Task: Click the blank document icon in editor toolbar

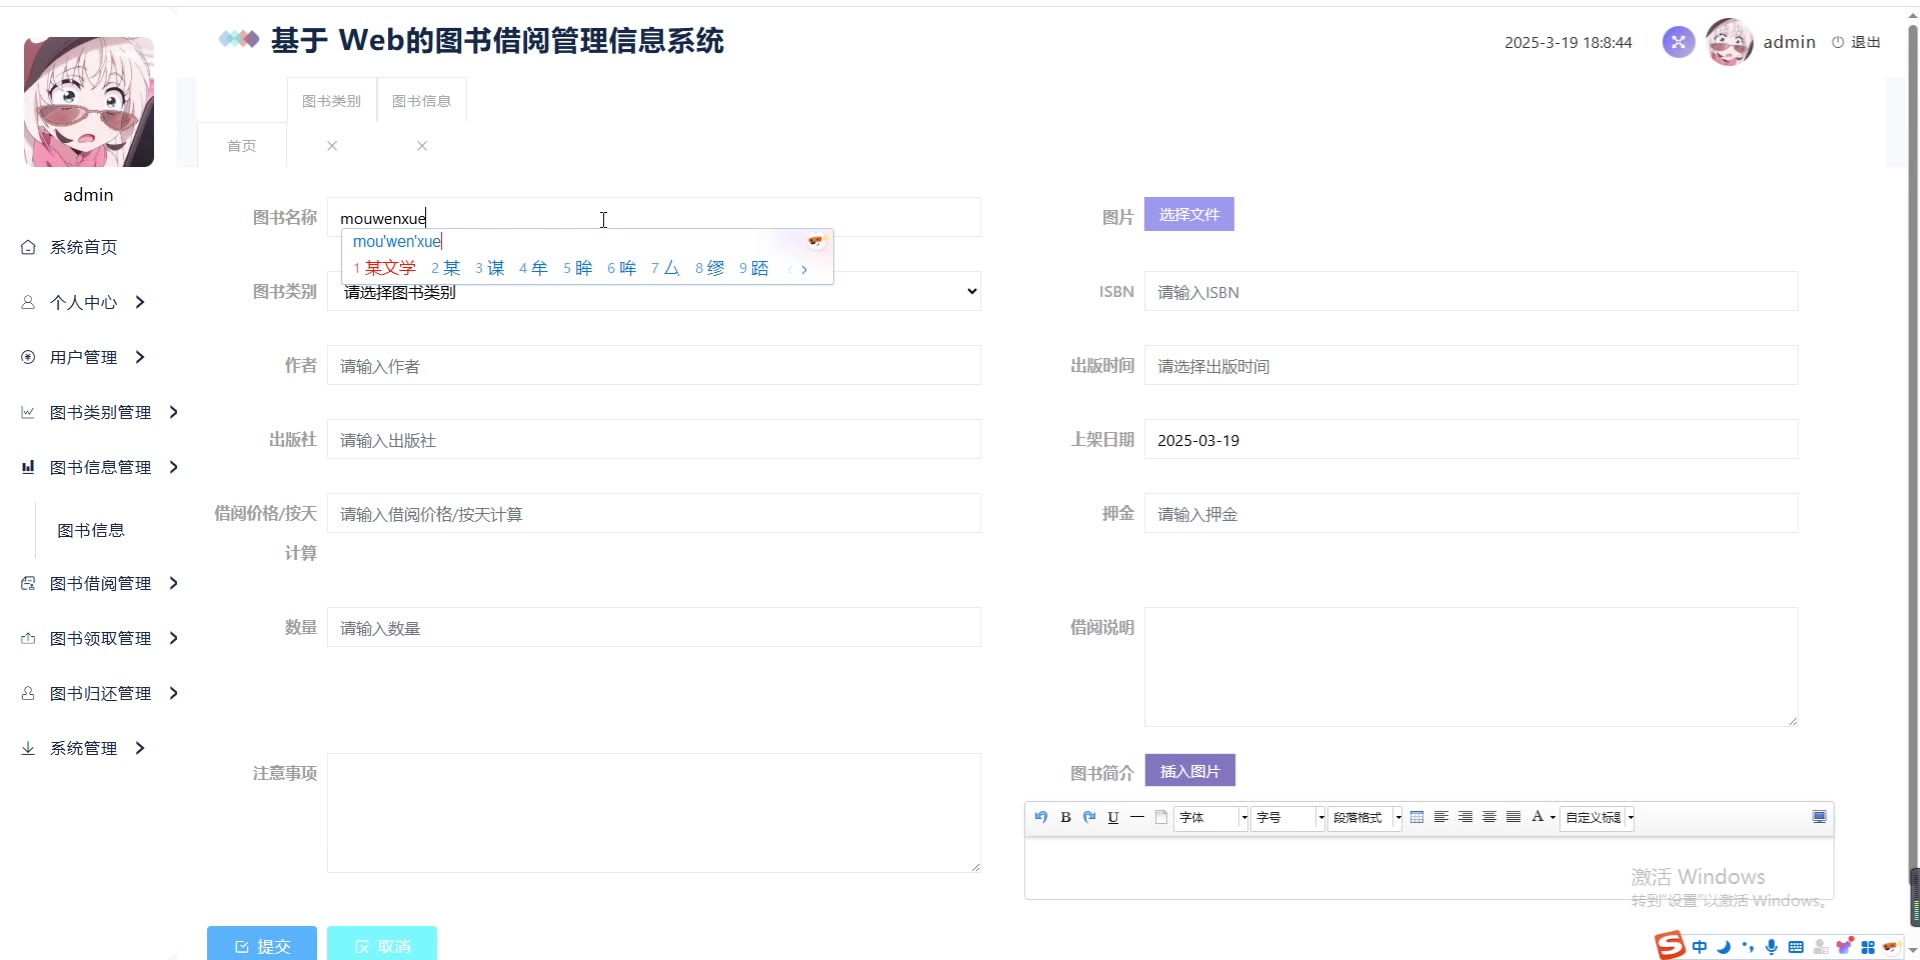Action: (1161, 817)
